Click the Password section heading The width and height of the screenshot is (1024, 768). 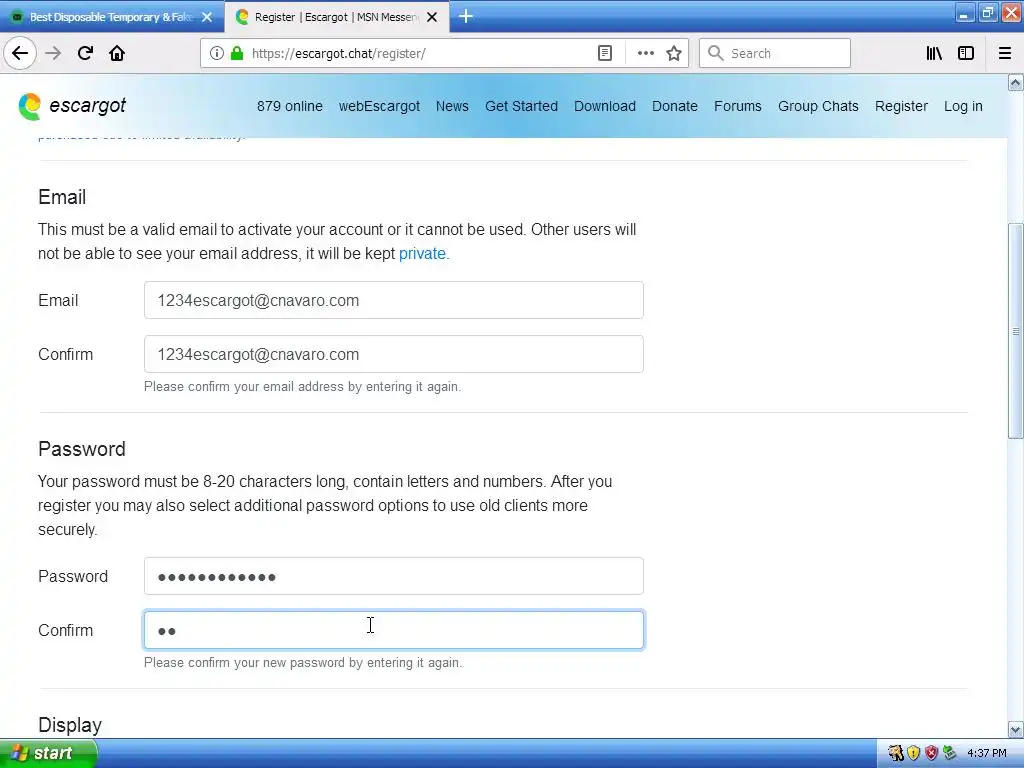pos(82,449)
